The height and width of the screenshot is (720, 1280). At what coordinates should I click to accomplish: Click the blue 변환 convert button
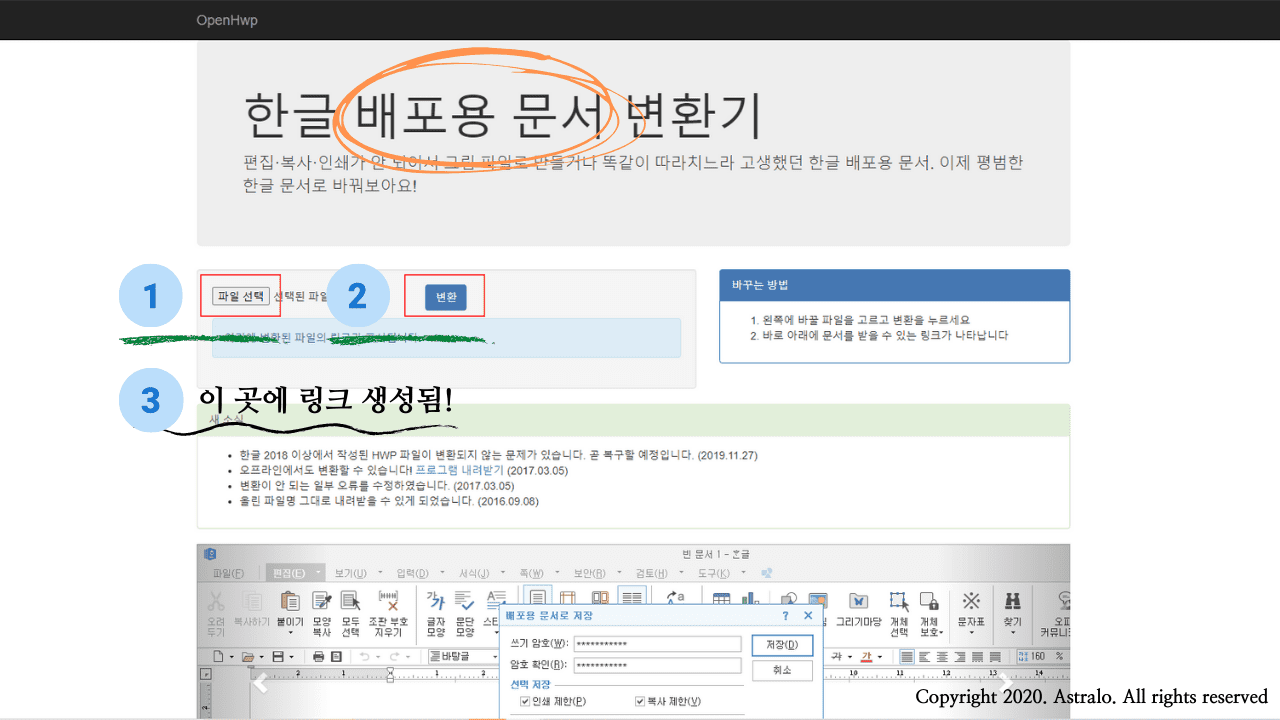[x=446, y=297]
